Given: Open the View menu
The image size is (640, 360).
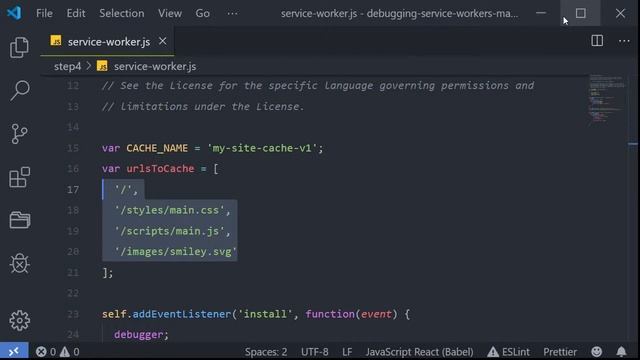Looking at the screenshot, I should [170, 13].
